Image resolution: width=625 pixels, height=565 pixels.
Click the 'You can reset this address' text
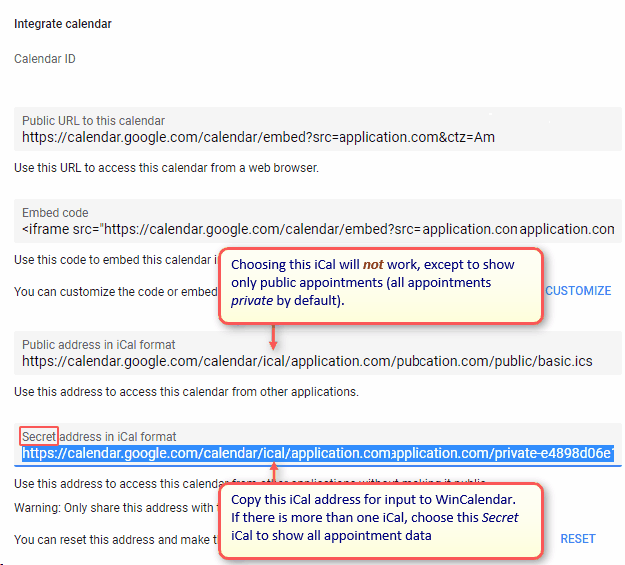click(110, 540)
